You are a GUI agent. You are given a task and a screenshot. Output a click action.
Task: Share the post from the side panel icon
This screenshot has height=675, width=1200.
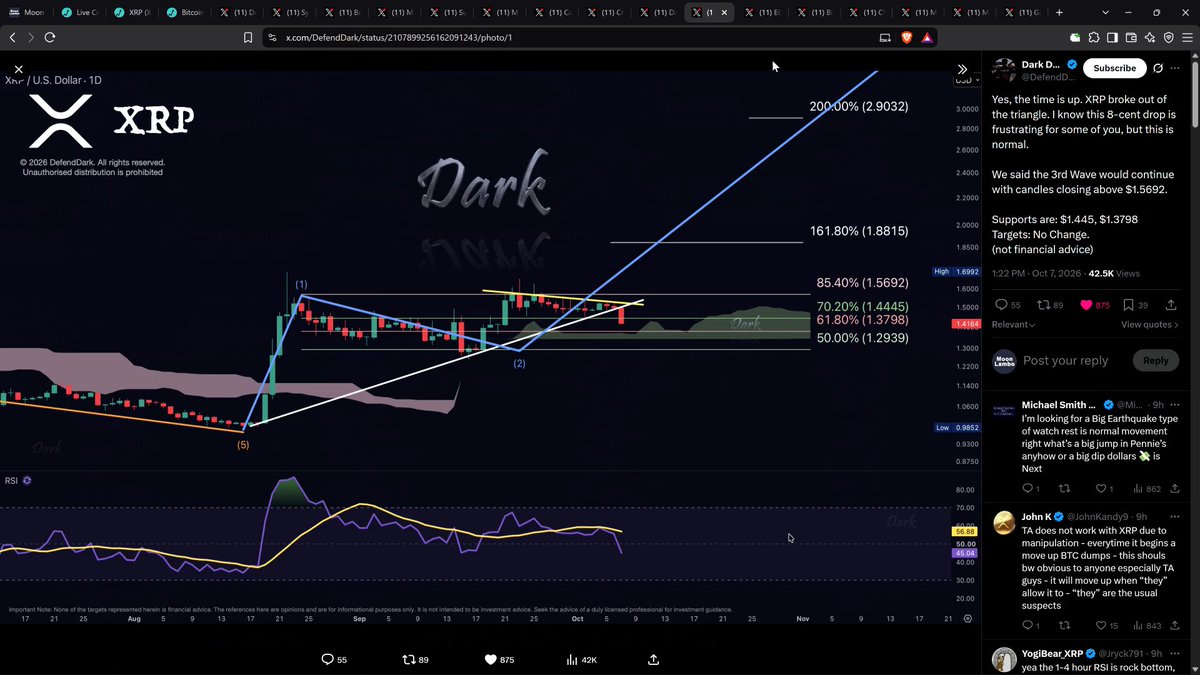point(1172,305)
